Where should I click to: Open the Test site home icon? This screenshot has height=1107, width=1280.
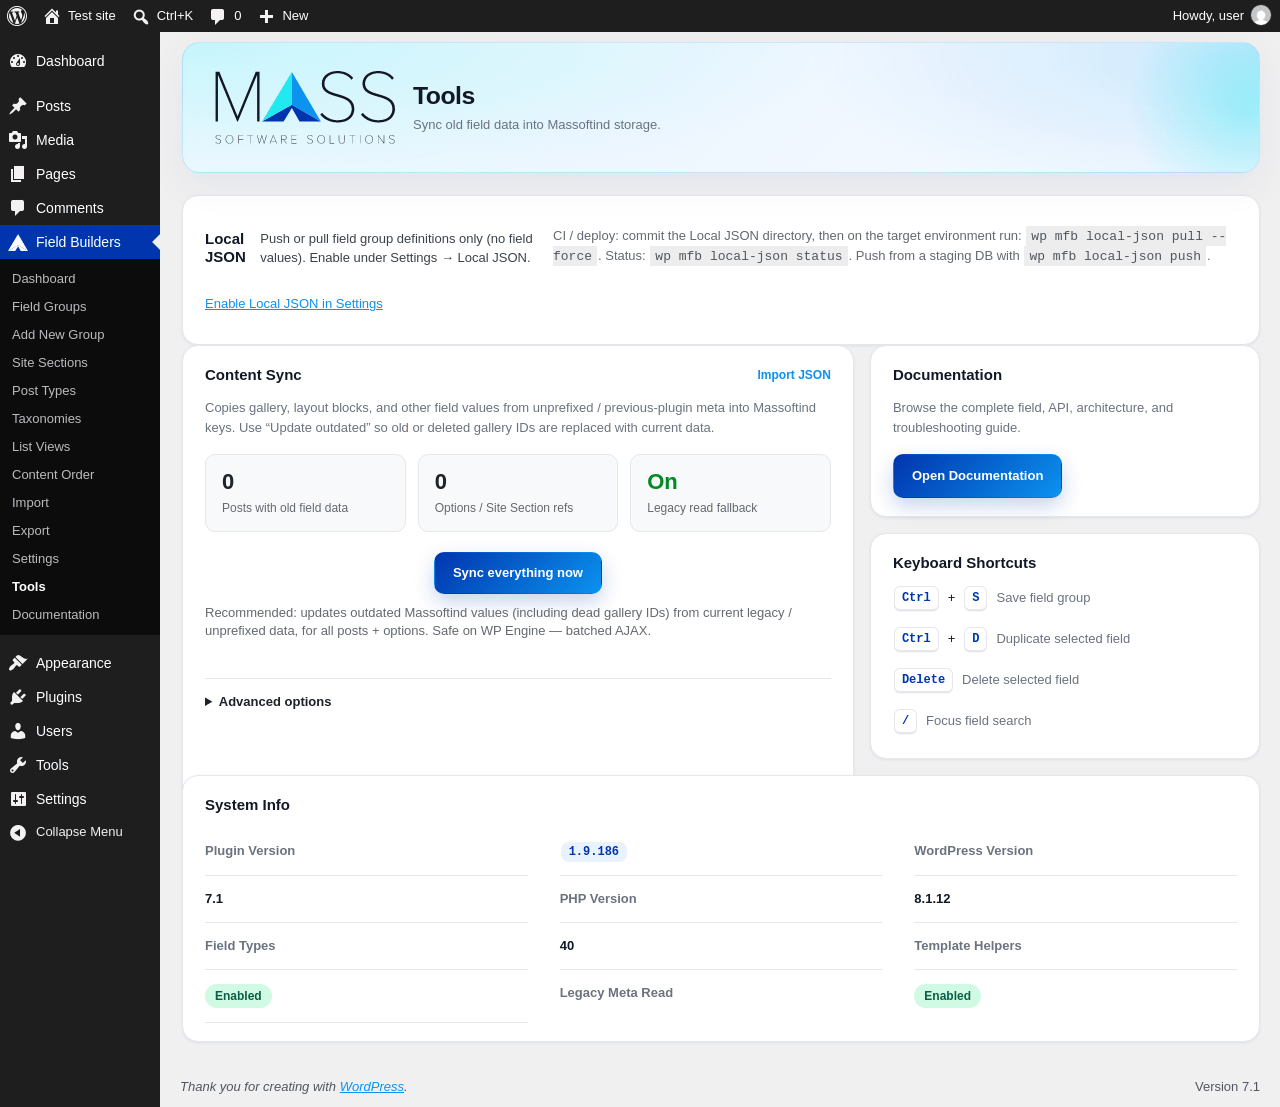(52, 16)
